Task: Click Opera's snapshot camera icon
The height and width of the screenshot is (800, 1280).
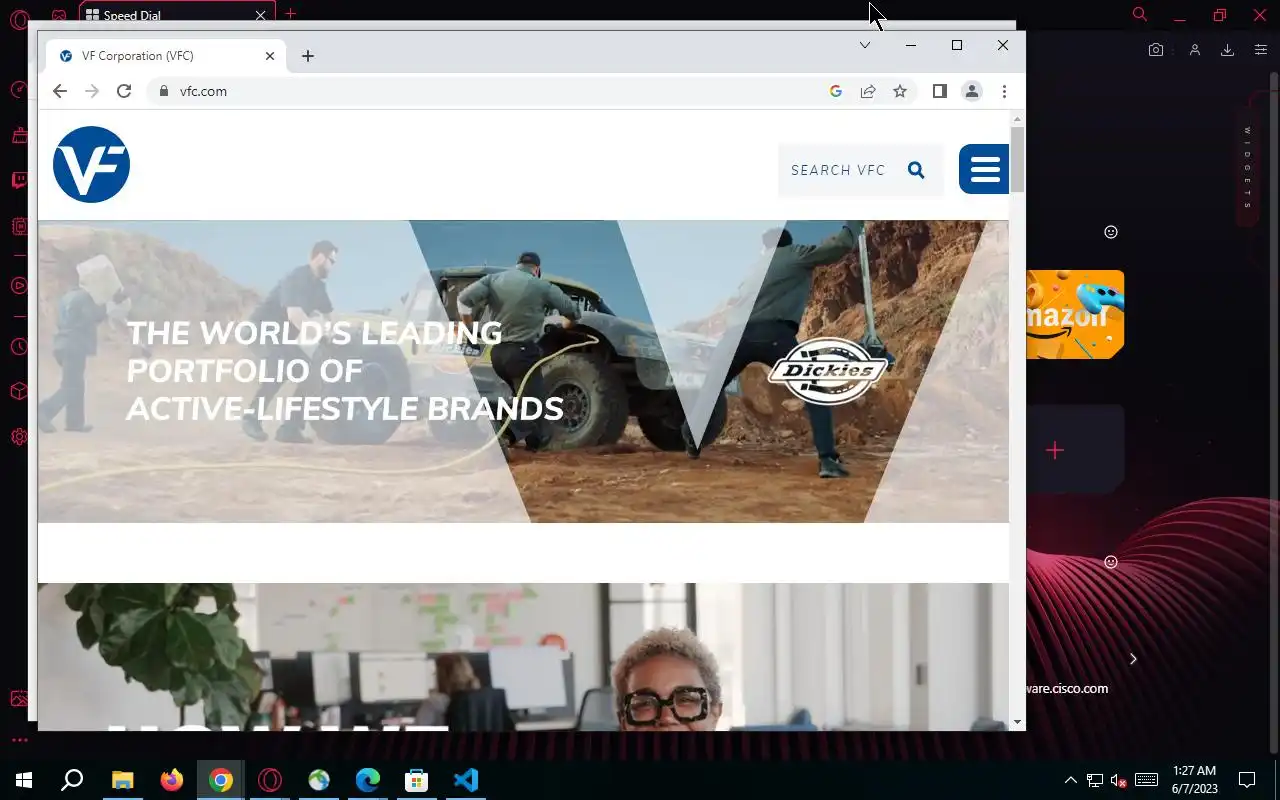Action: click(x=1156, y=50)
